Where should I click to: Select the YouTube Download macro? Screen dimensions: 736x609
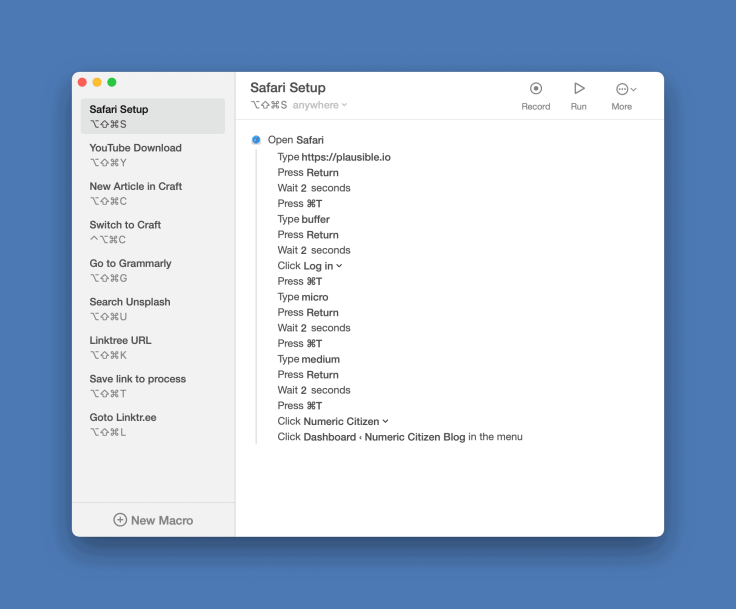tap(153, 154)
